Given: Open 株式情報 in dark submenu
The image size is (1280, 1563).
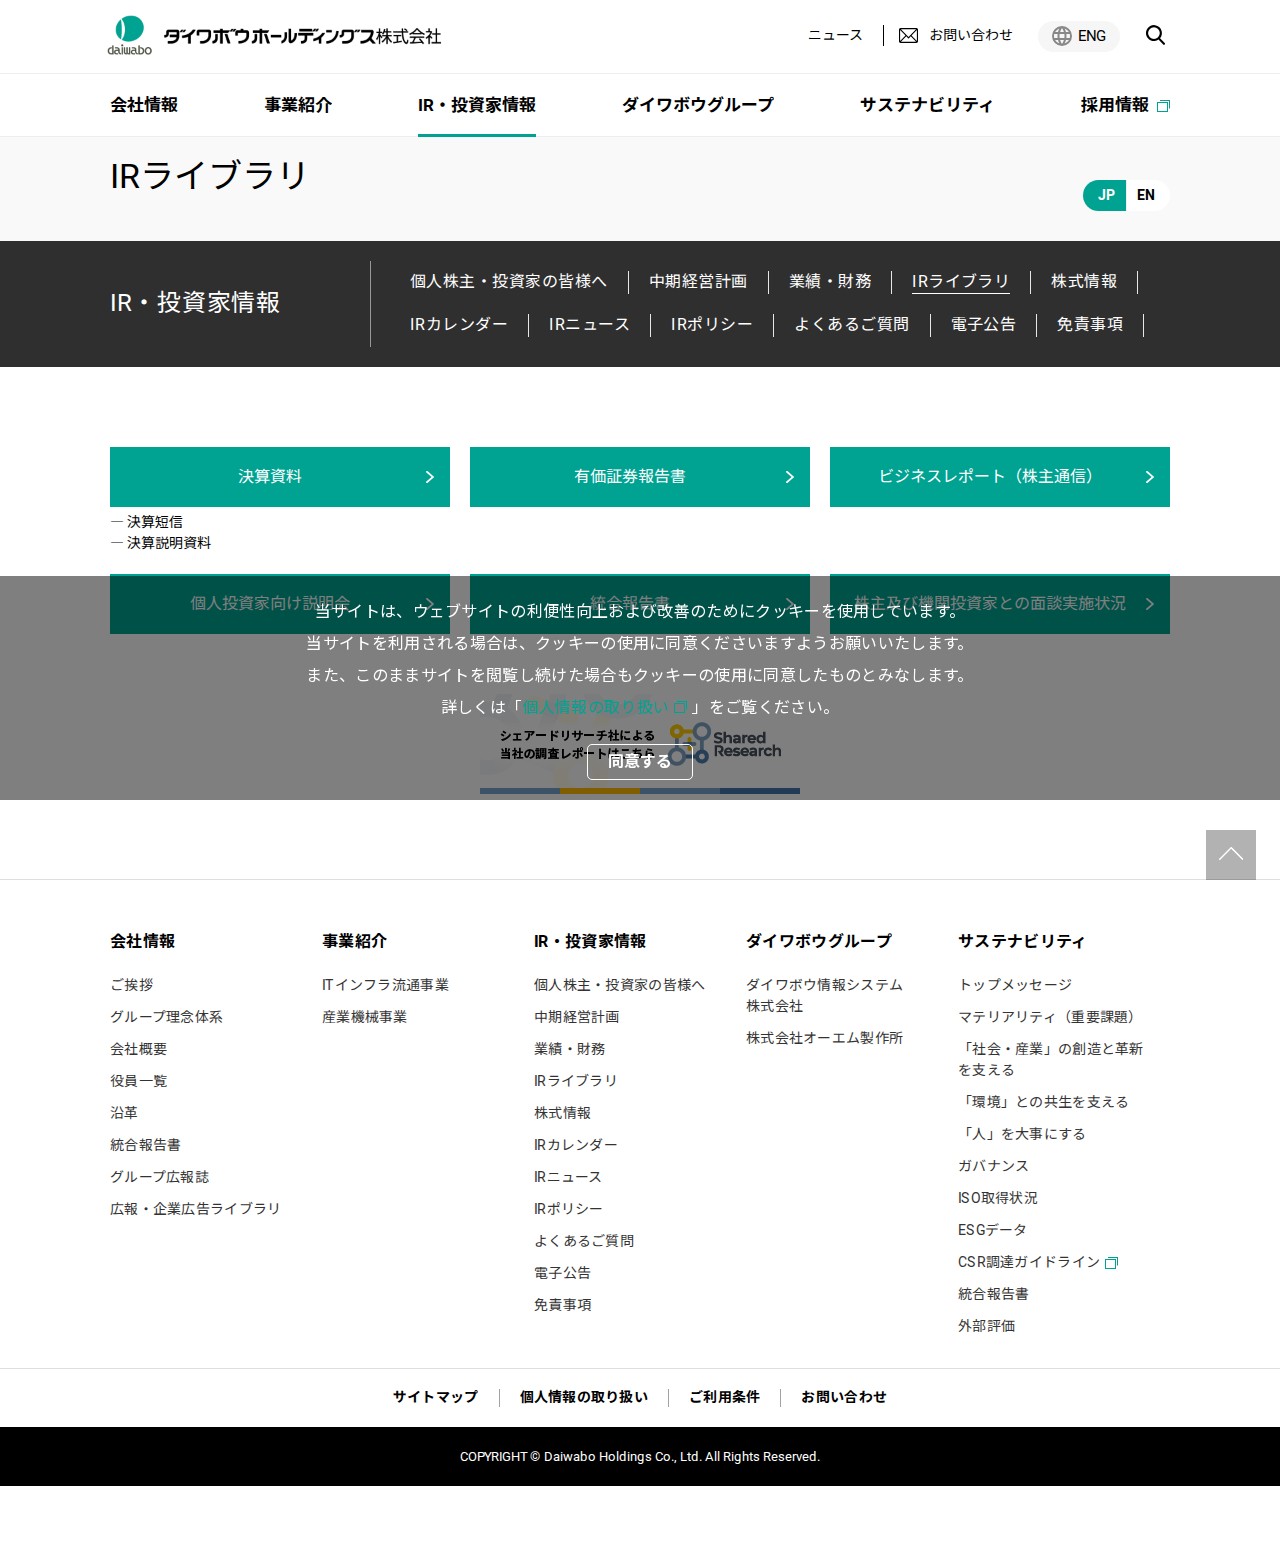Looking at the screenshot, I should click(1084, 282).
